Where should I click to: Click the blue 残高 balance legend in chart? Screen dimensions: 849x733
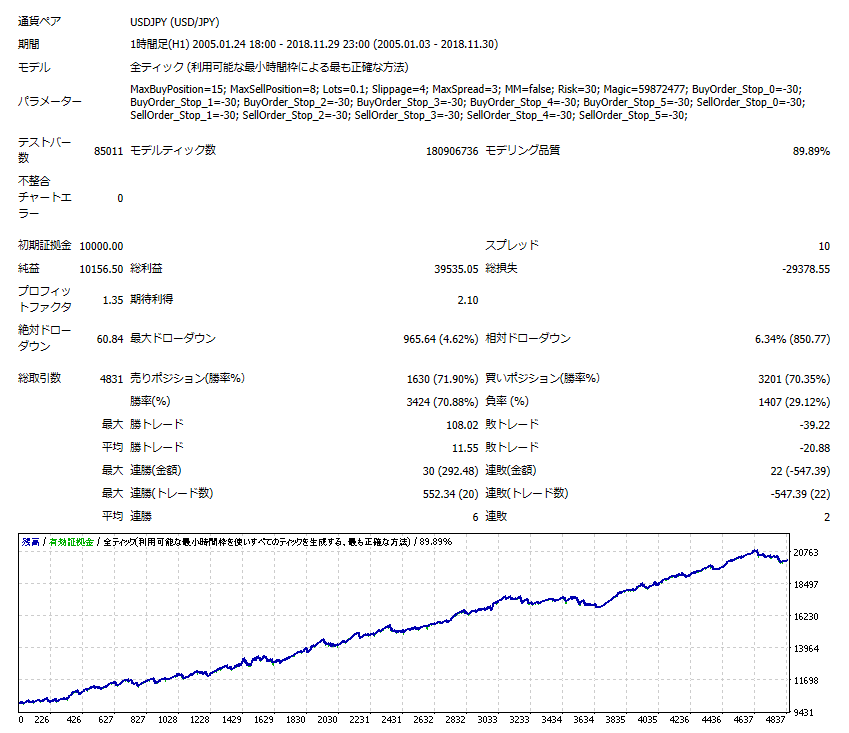click(x=31, y=541)
